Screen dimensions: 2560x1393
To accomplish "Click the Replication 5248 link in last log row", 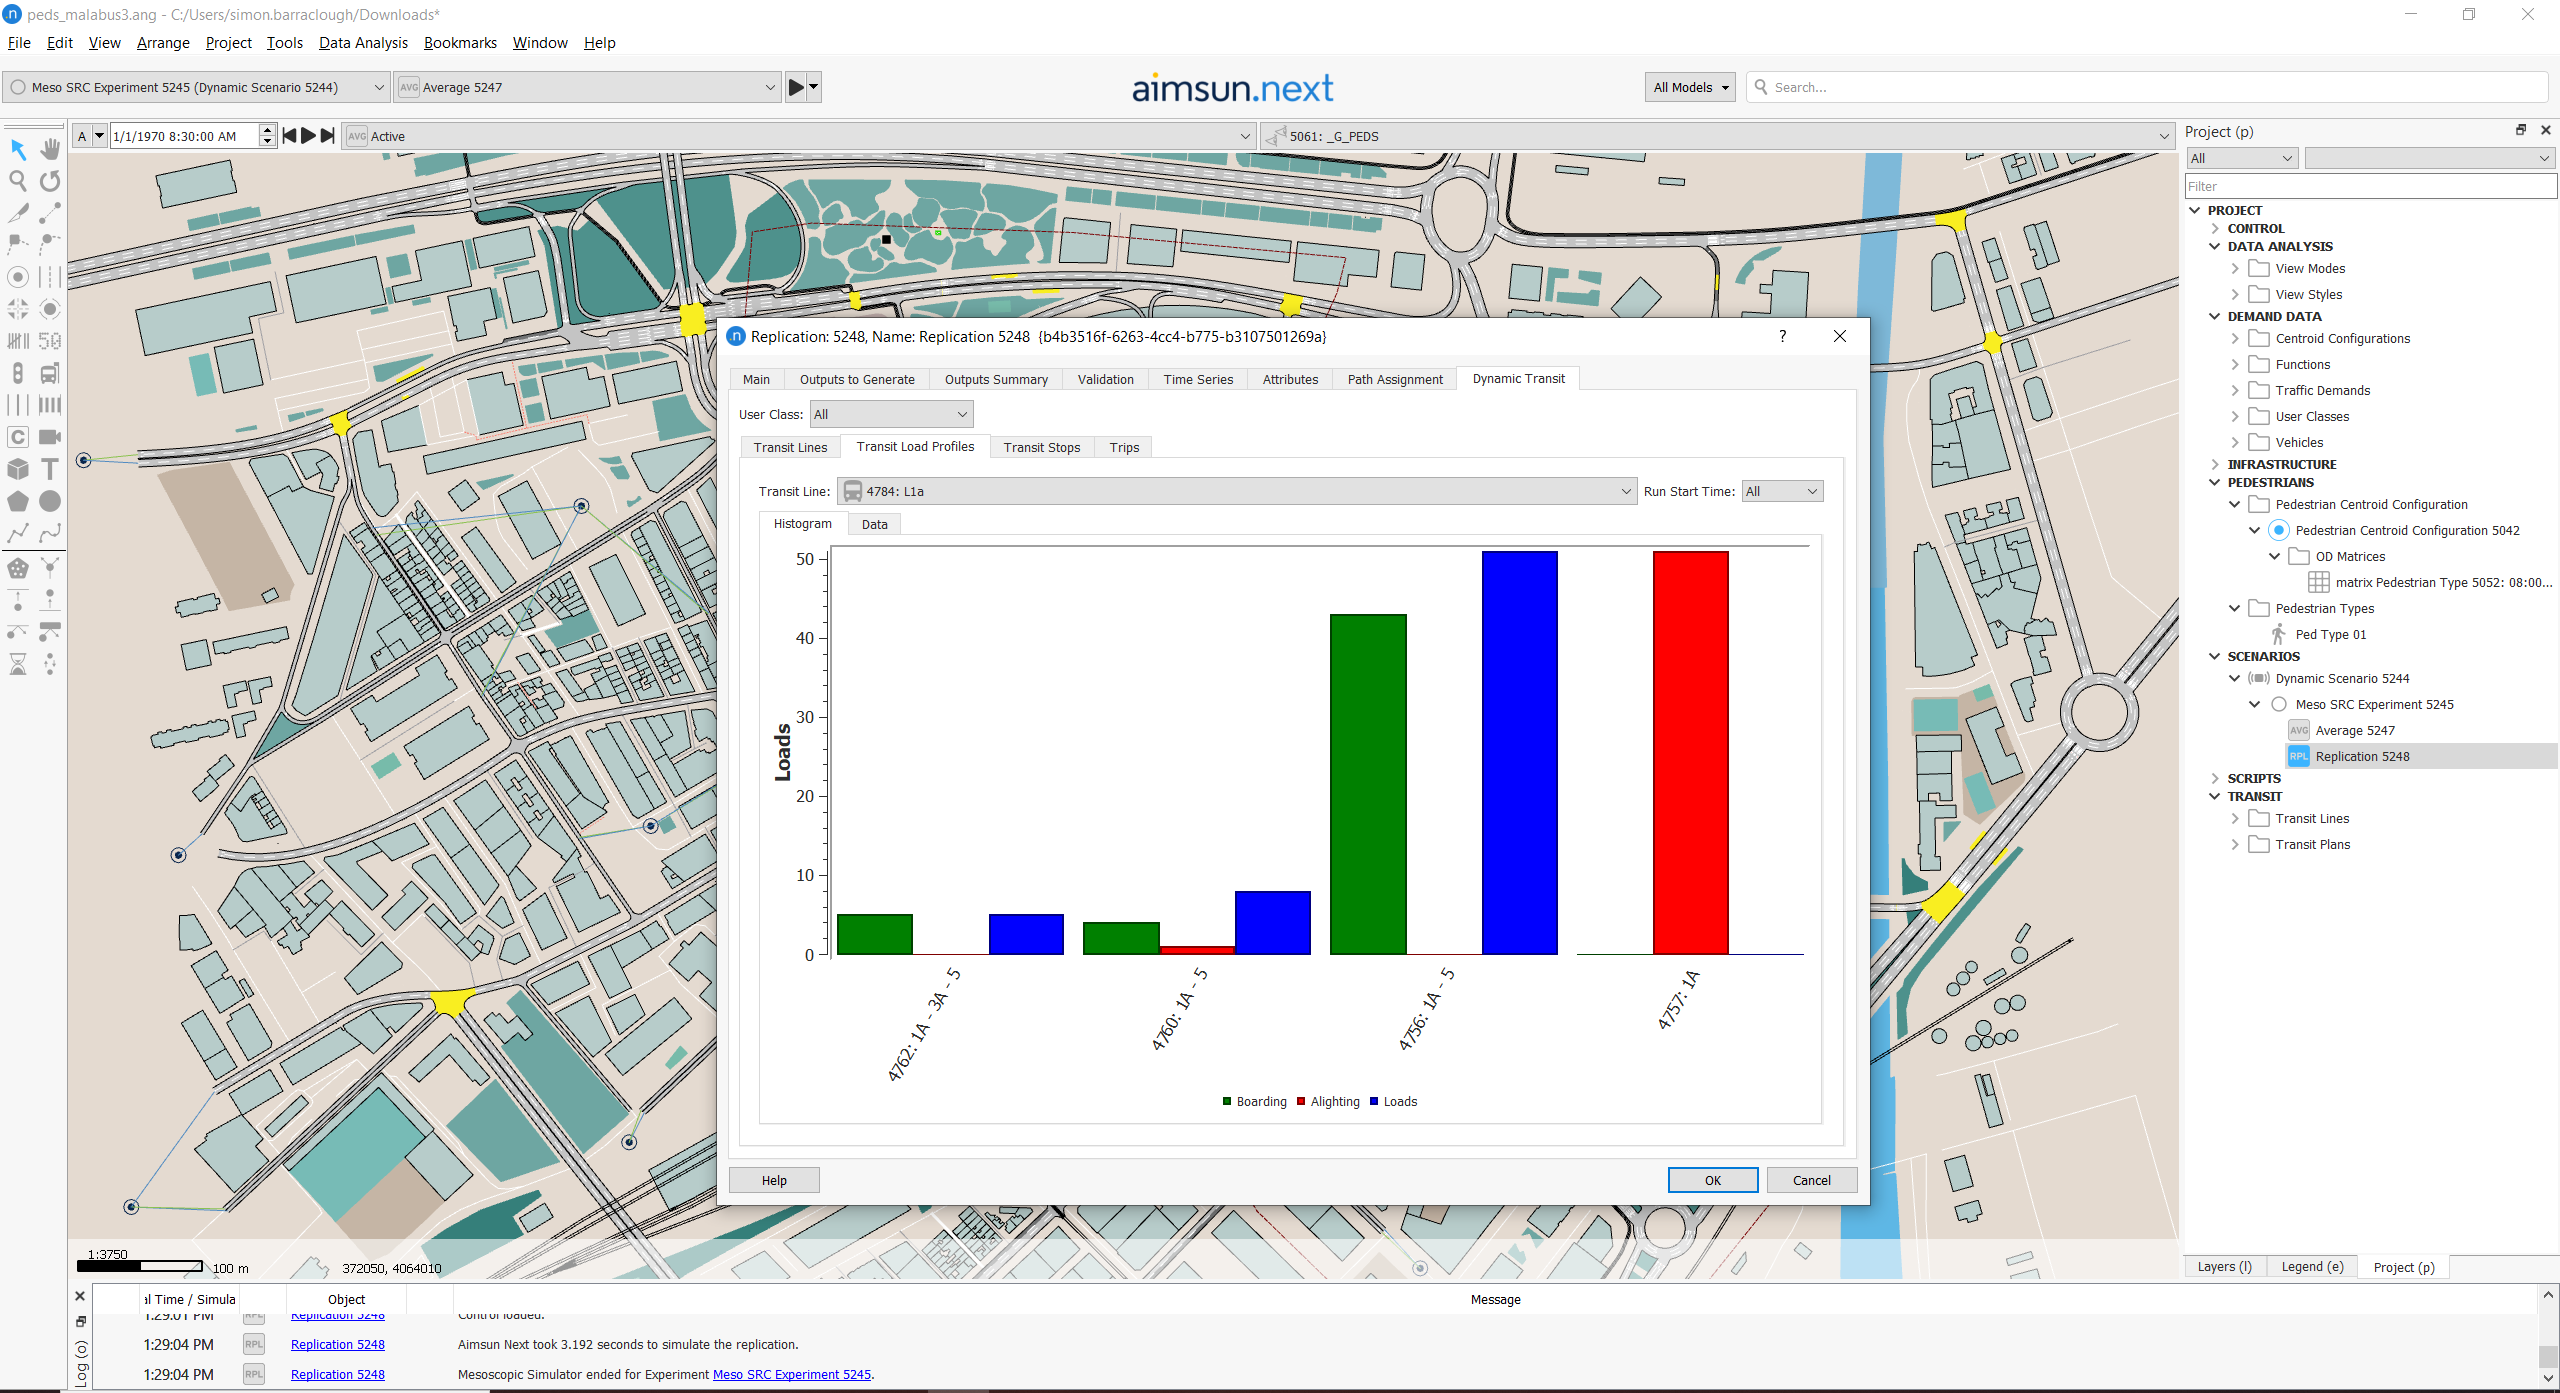I will tap(337, 1374).
